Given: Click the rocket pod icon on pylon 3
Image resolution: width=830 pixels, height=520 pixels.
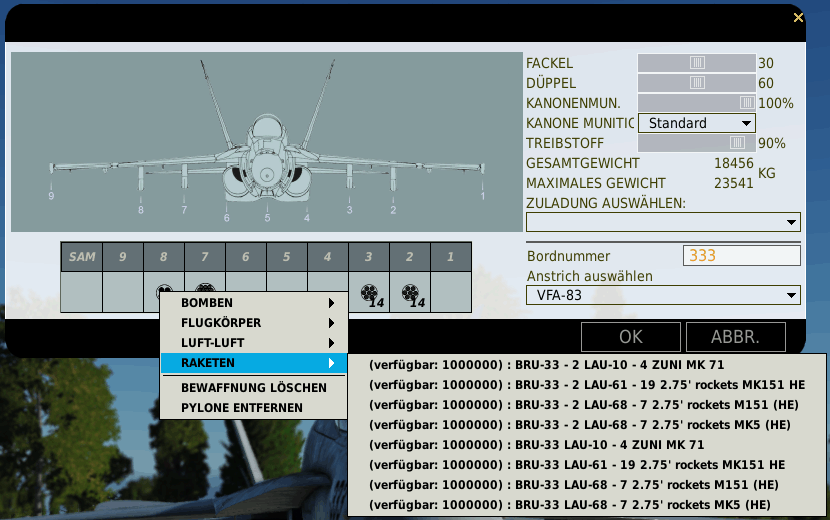Looking at the screenshot, I should tap(369, 292).
